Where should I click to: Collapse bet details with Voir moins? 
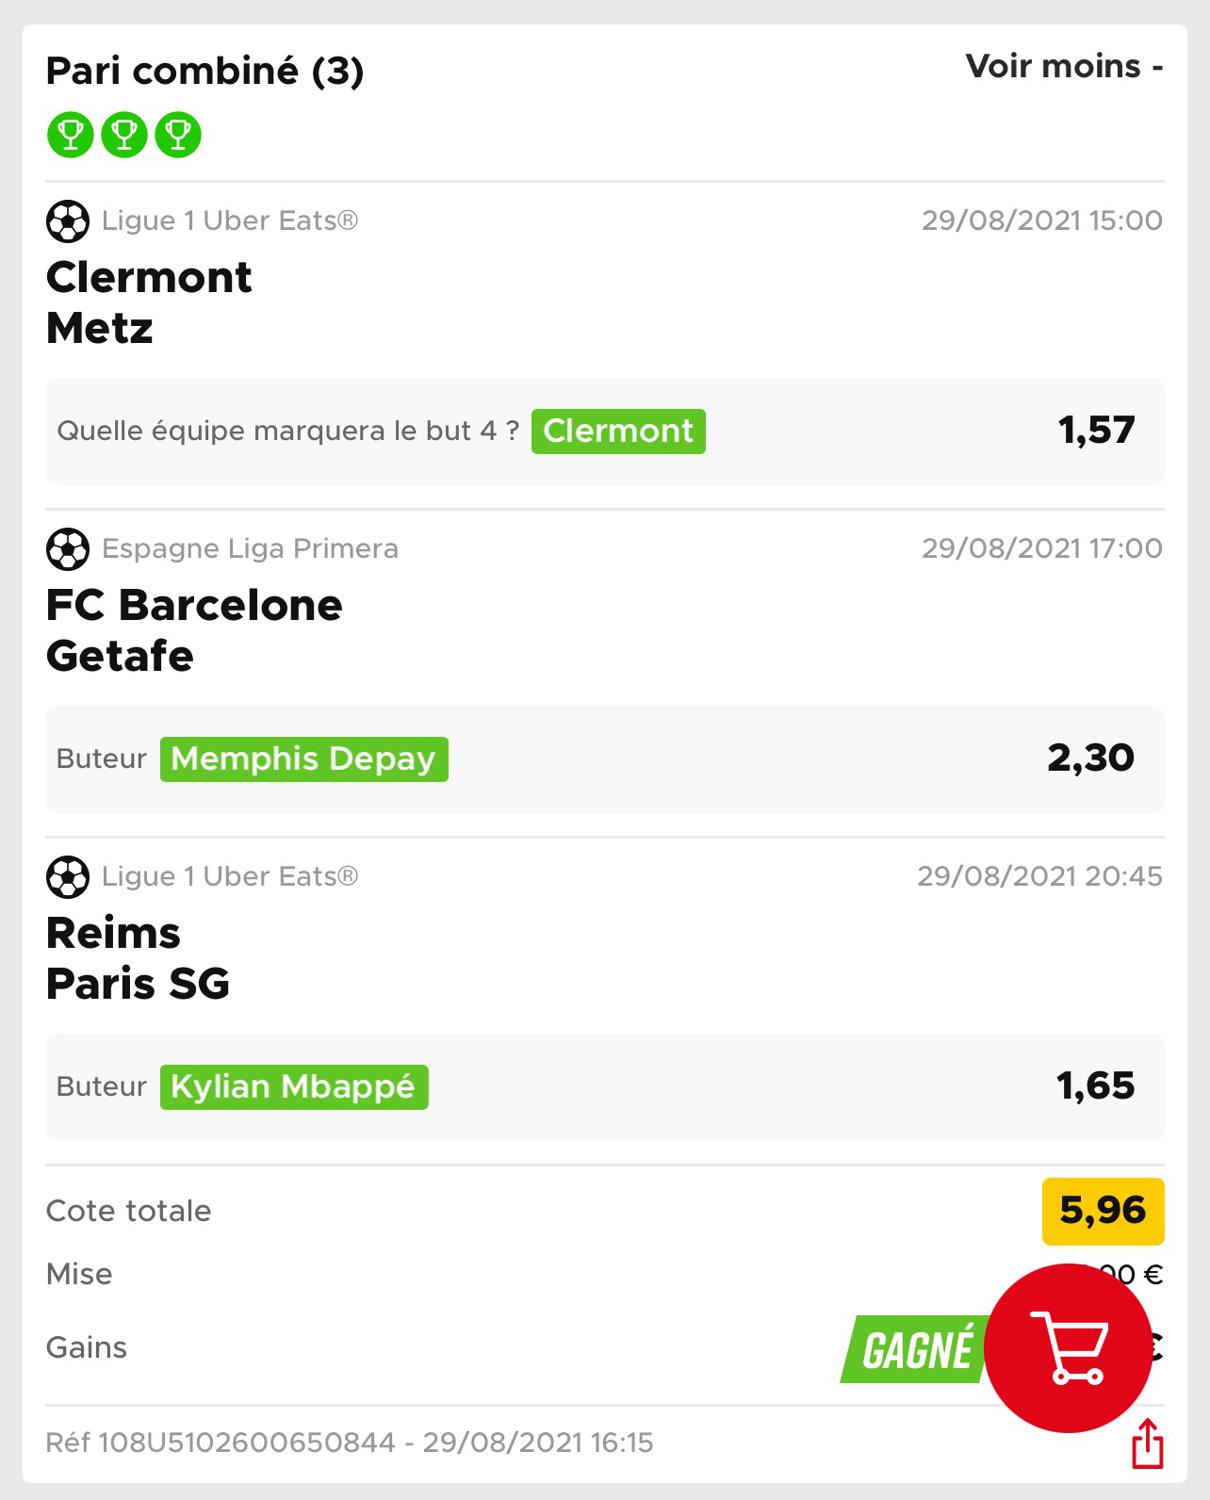tap(1064, 66)
